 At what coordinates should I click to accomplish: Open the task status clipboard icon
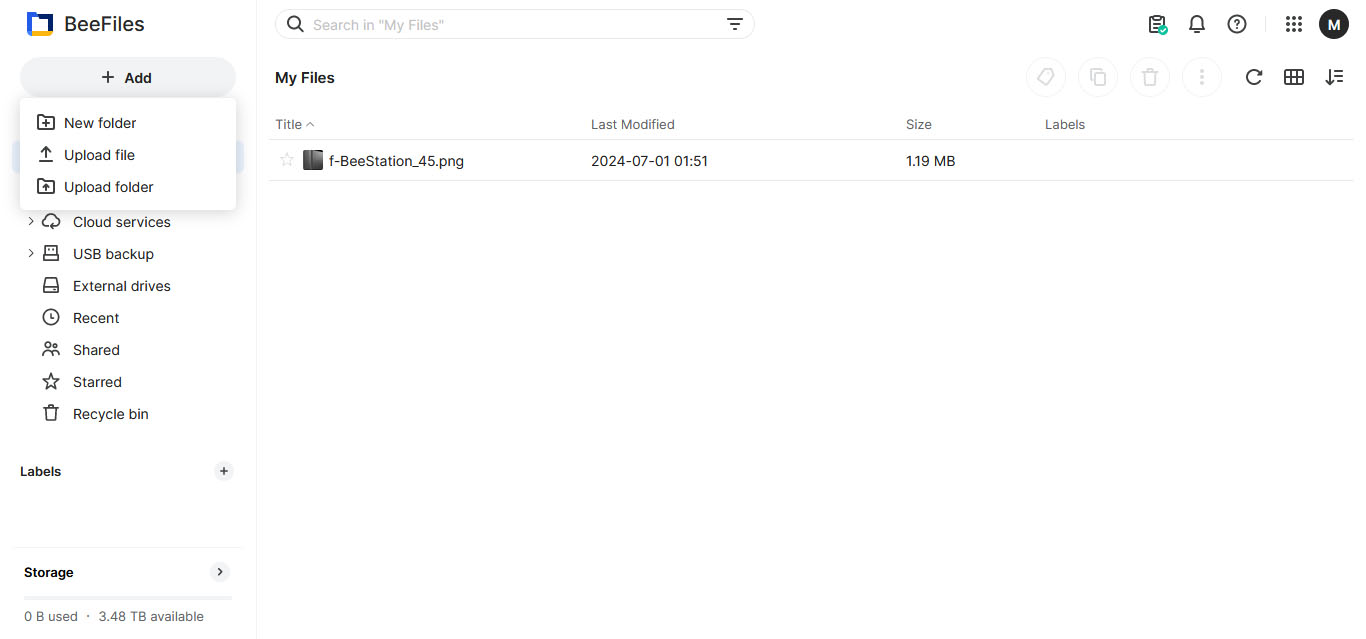click(x=1157, y=25)
